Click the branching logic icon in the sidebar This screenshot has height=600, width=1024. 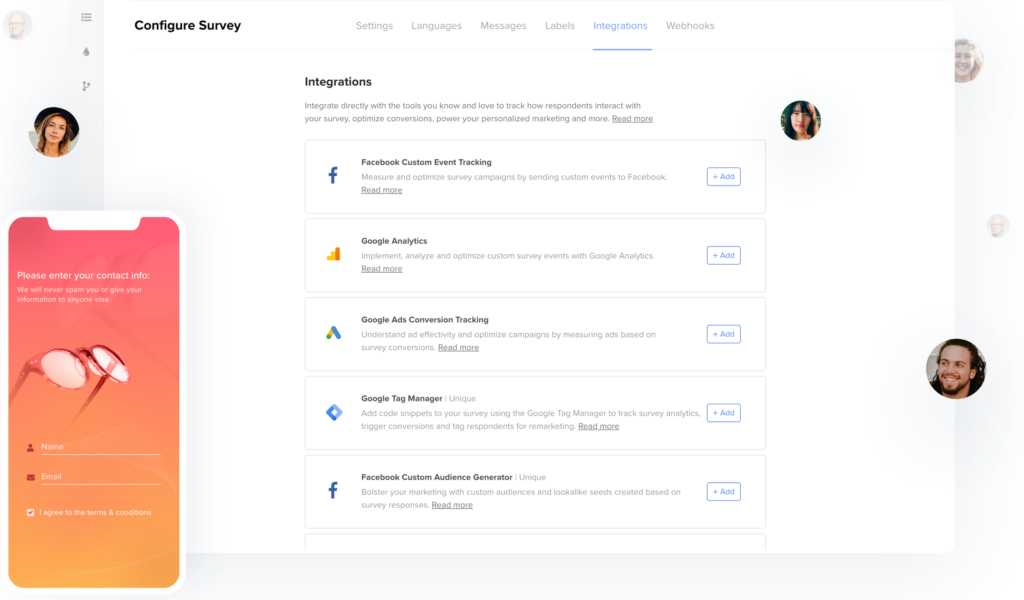(86, 86)
